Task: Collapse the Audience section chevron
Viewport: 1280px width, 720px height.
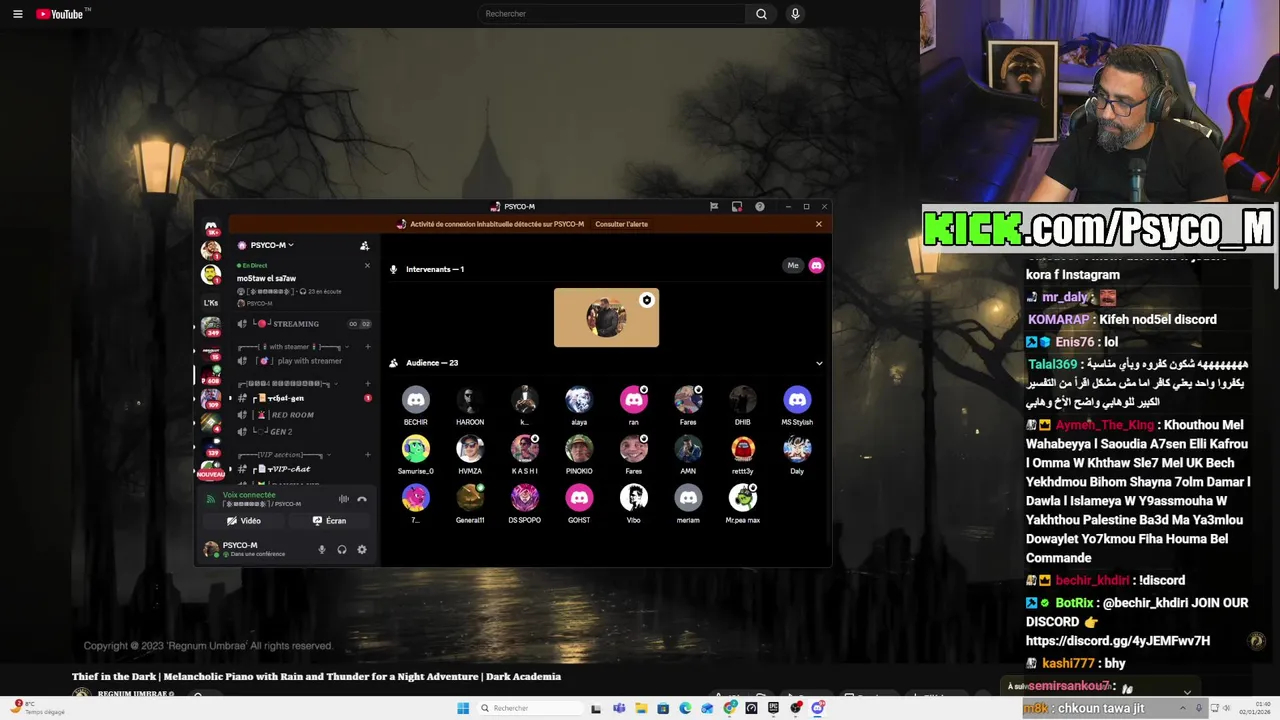Action: (x=819, y=363)
